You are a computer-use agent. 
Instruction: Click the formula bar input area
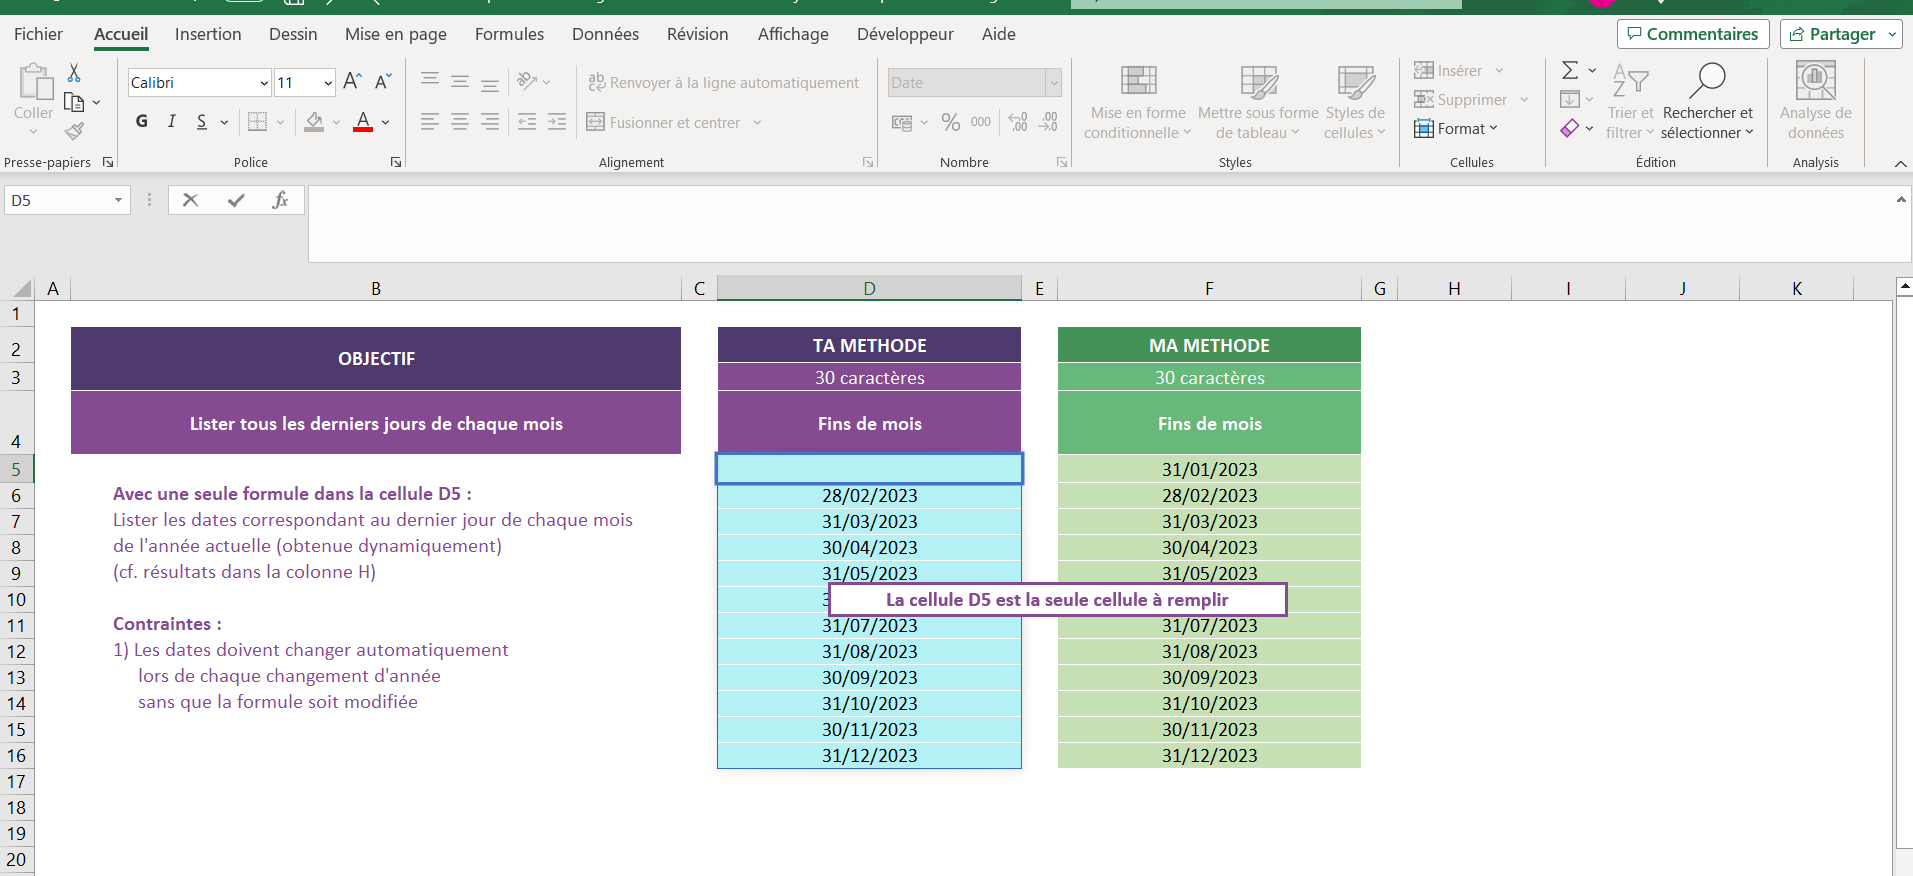1100,224
